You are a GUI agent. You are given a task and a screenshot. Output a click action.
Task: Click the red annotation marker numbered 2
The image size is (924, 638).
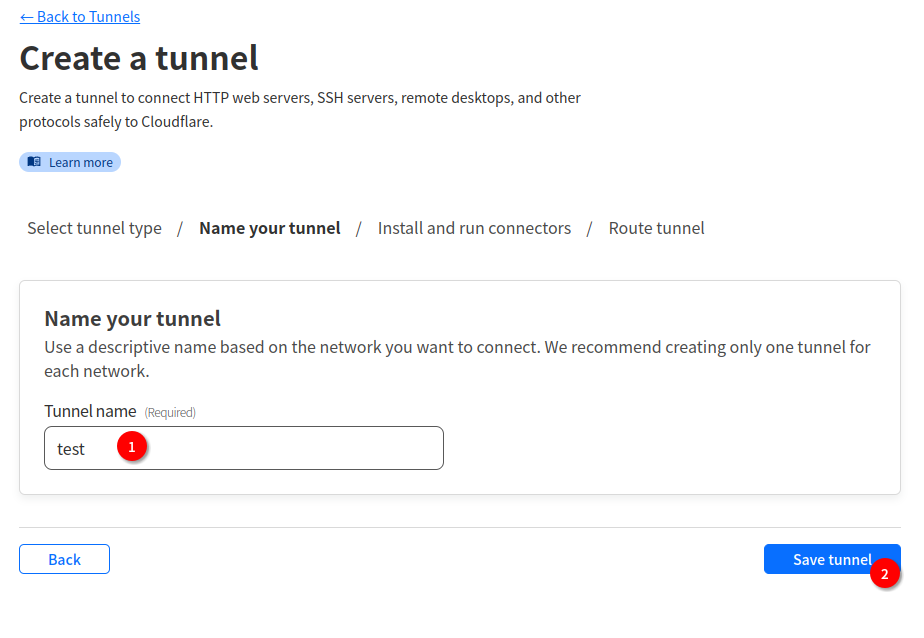click(x=884, y=574)
